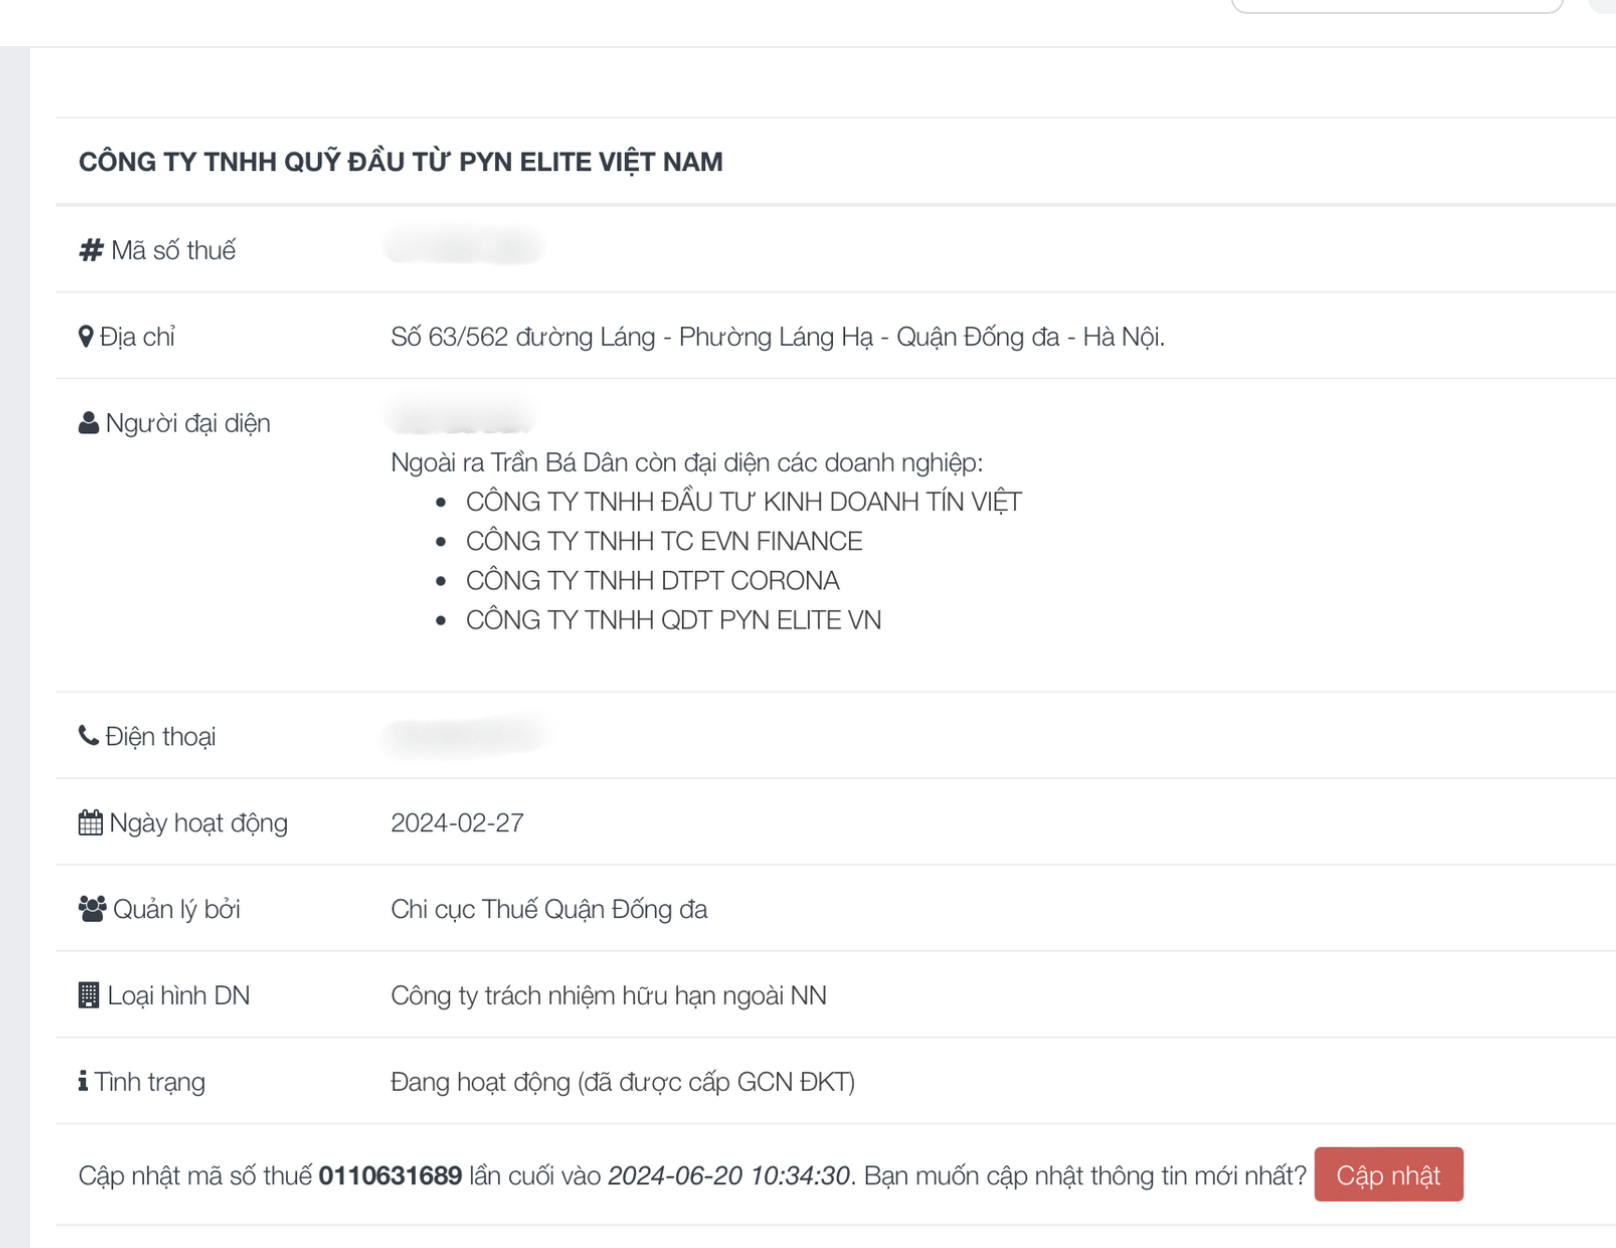Click the blurred phone number value
The width and height of the screenshot is (1616, 1248).
coord(464,736)
